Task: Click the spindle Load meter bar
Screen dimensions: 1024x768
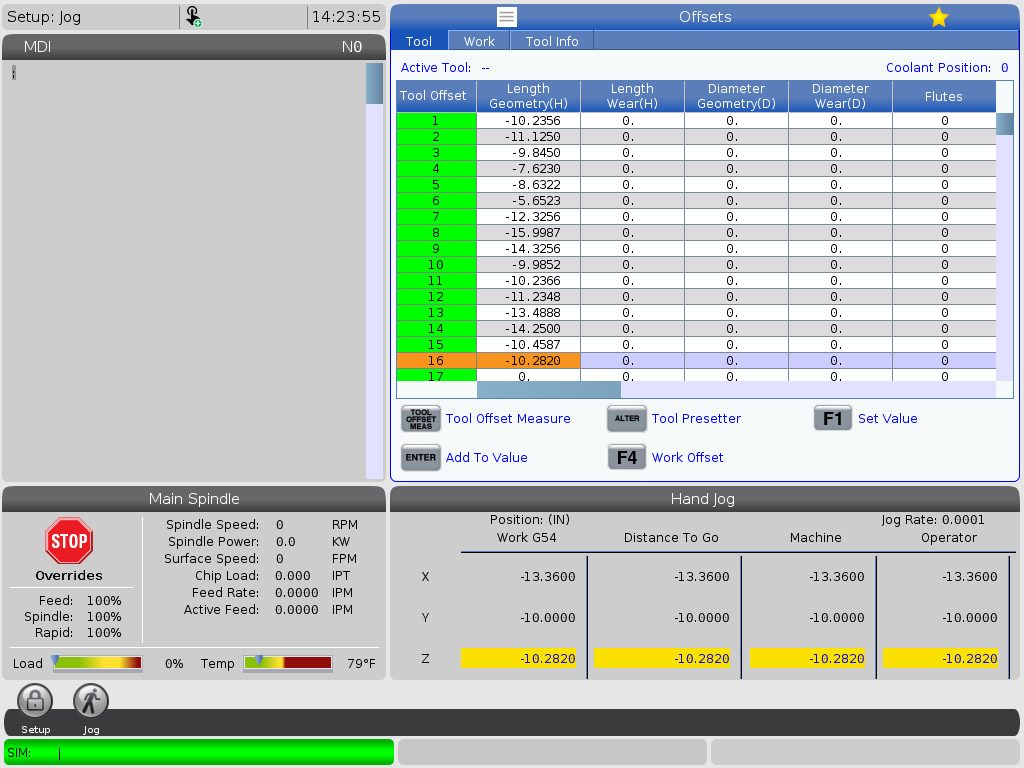Action: pos(97,663)
